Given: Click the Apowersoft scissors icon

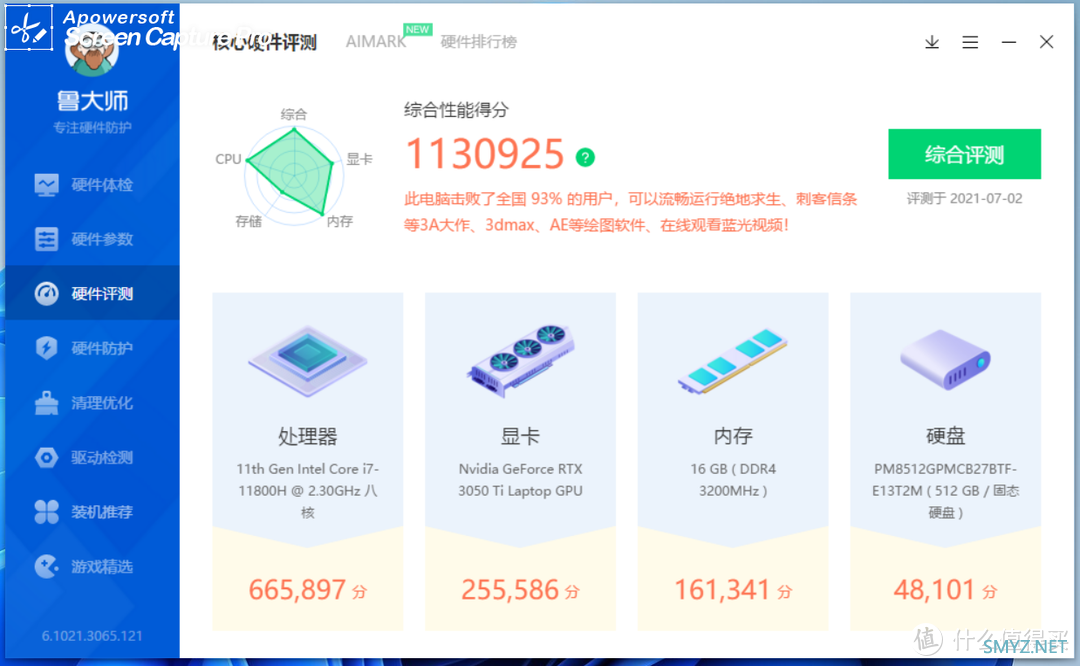Looking at the screenshot, I should click(x=29, y=28).
